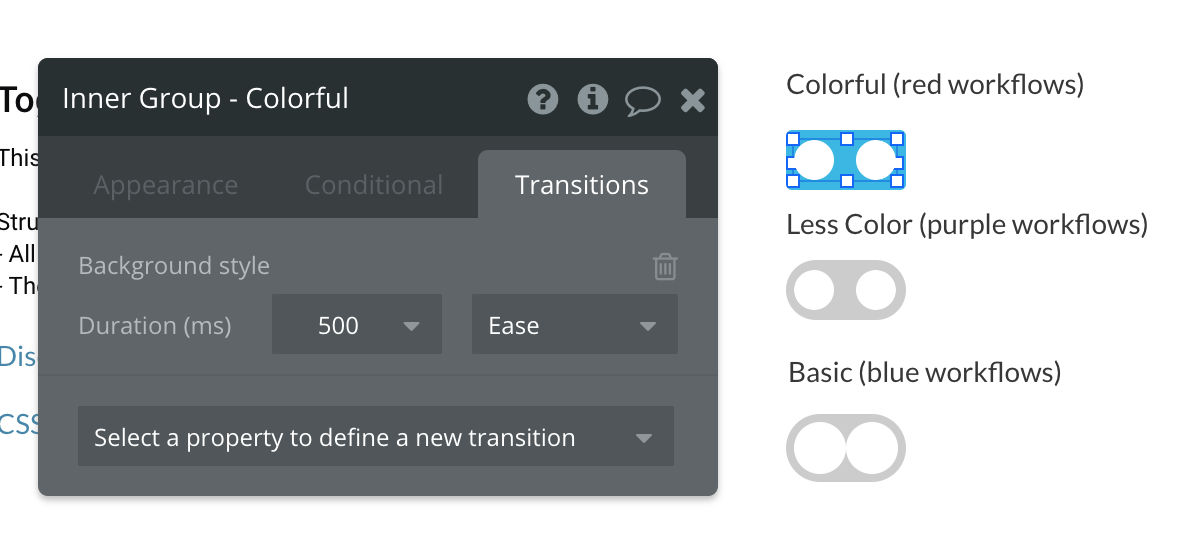Click the top-middle resize handle of the selected toggle
The image size is (1204, 552).
(x=846, y=138)
